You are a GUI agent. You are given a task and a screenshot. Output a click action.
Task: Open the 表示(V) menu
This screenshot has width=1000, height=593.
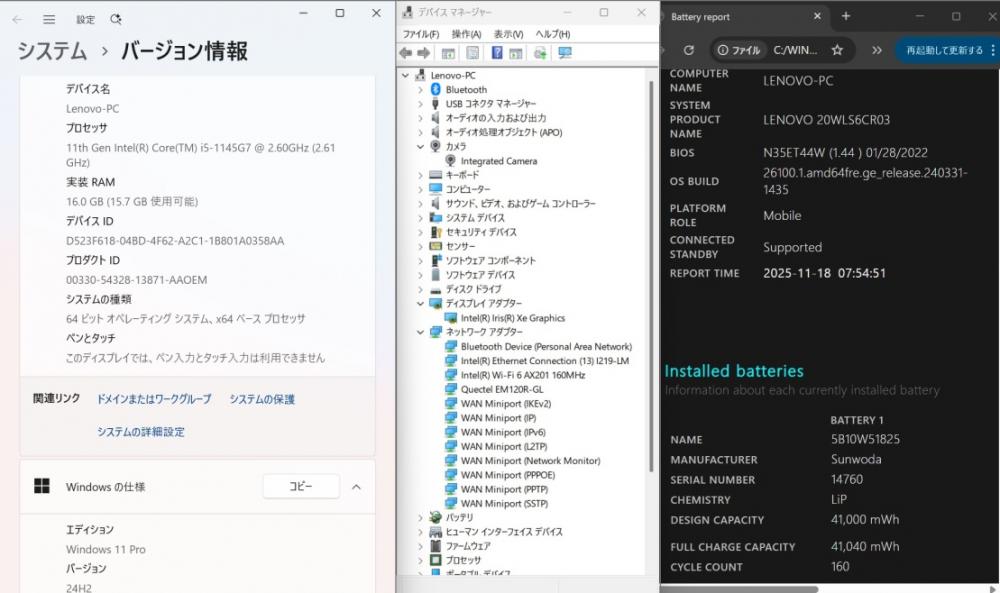[x=508, y=33]
